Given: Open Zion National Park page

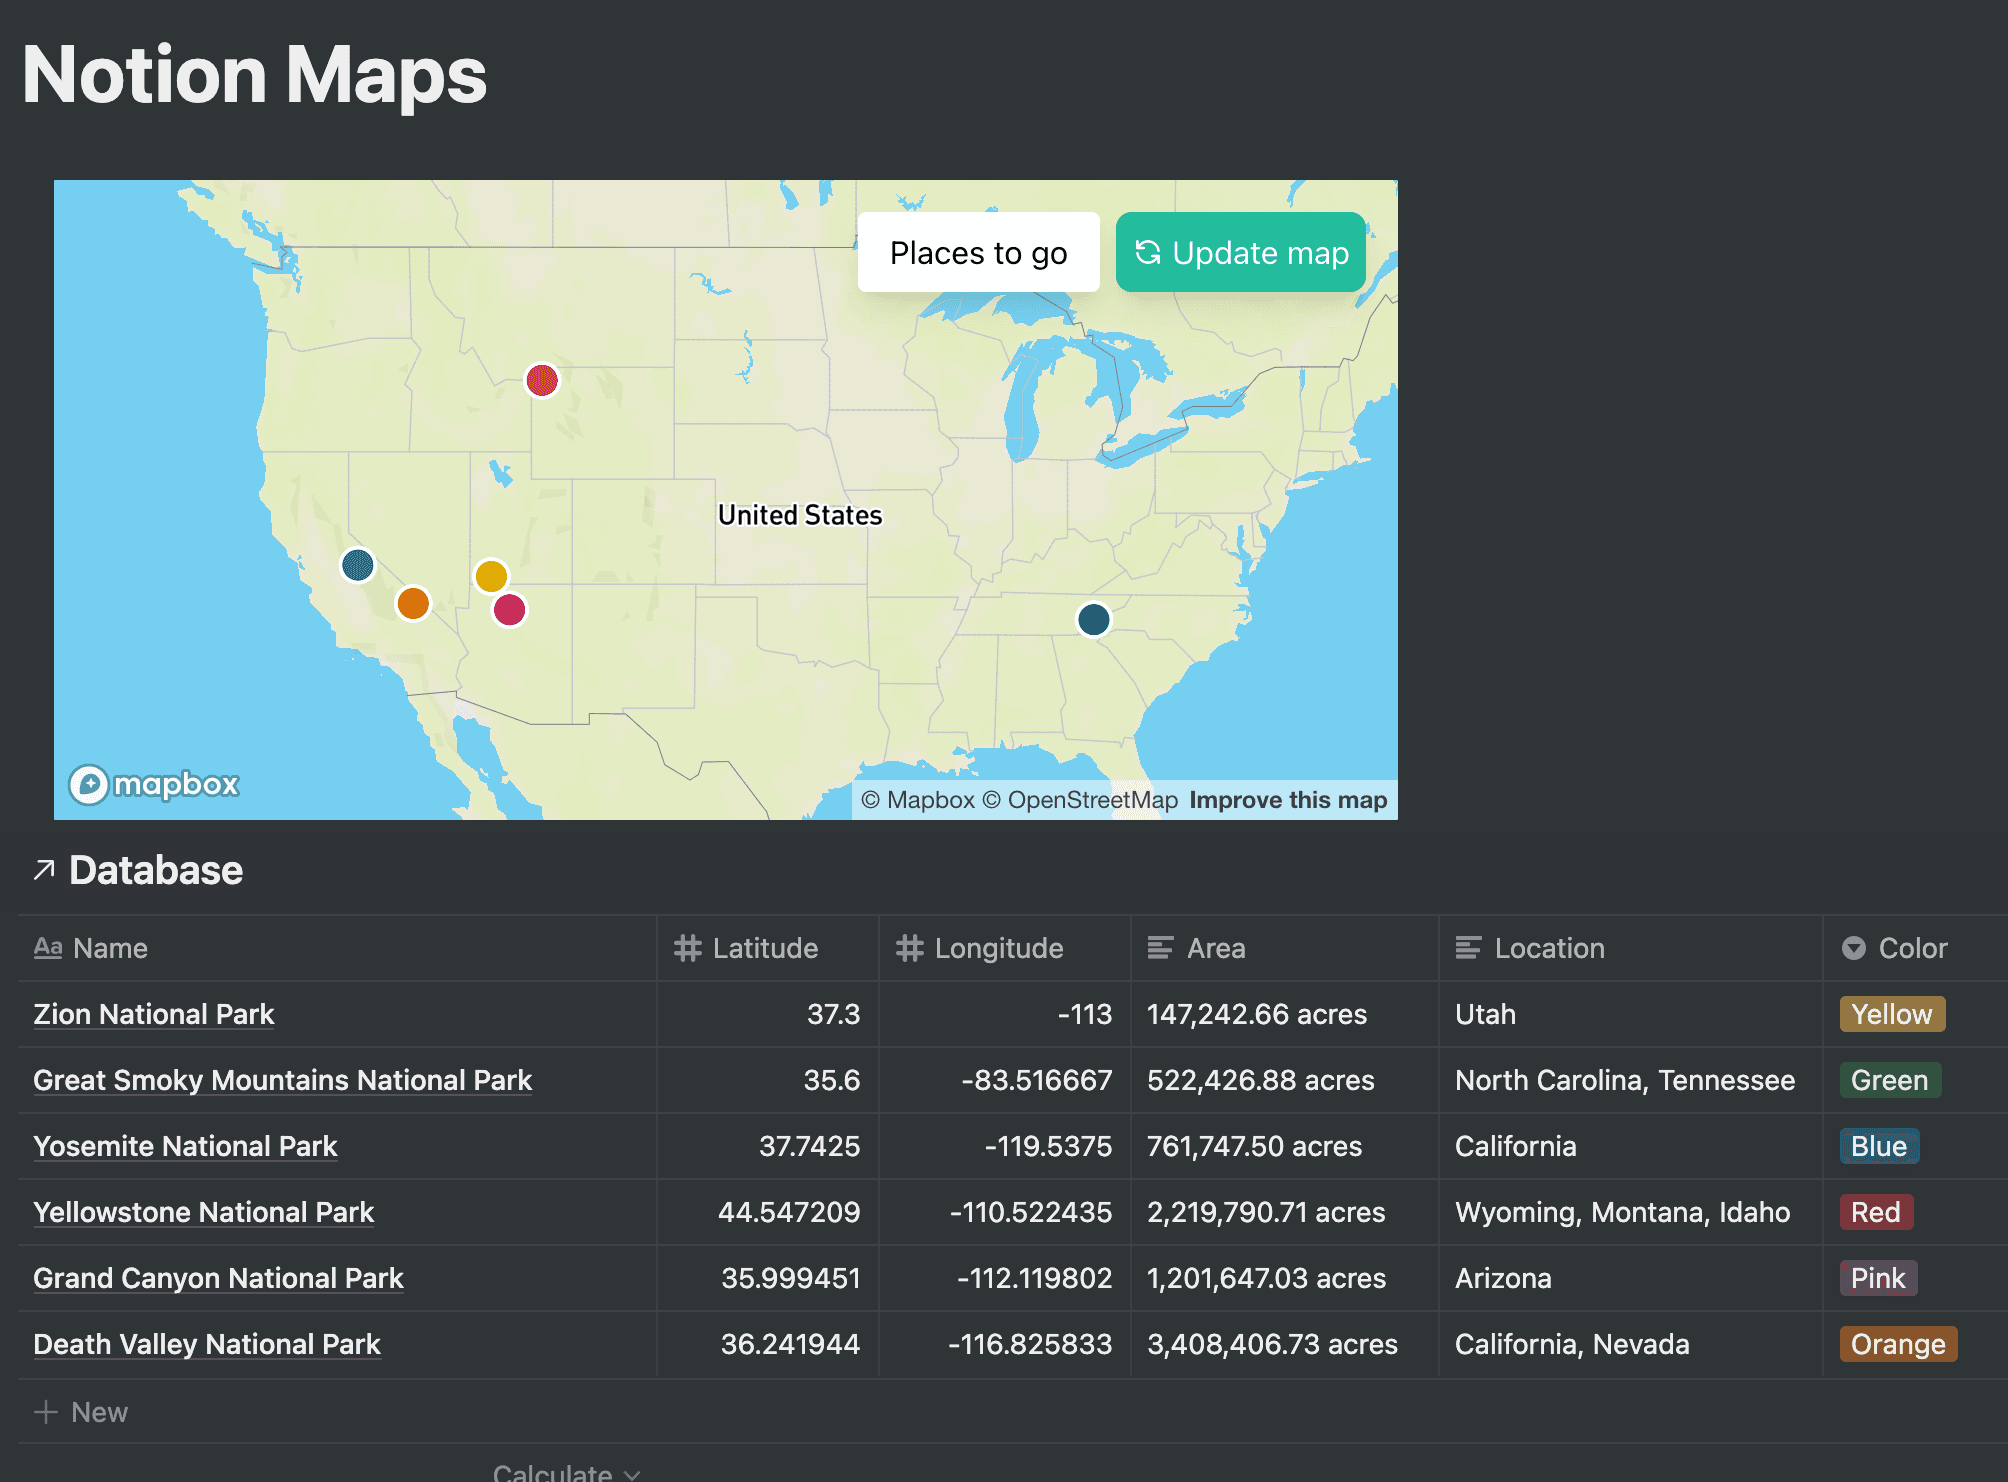Looking at the screenshot, I should point(153,1014).
